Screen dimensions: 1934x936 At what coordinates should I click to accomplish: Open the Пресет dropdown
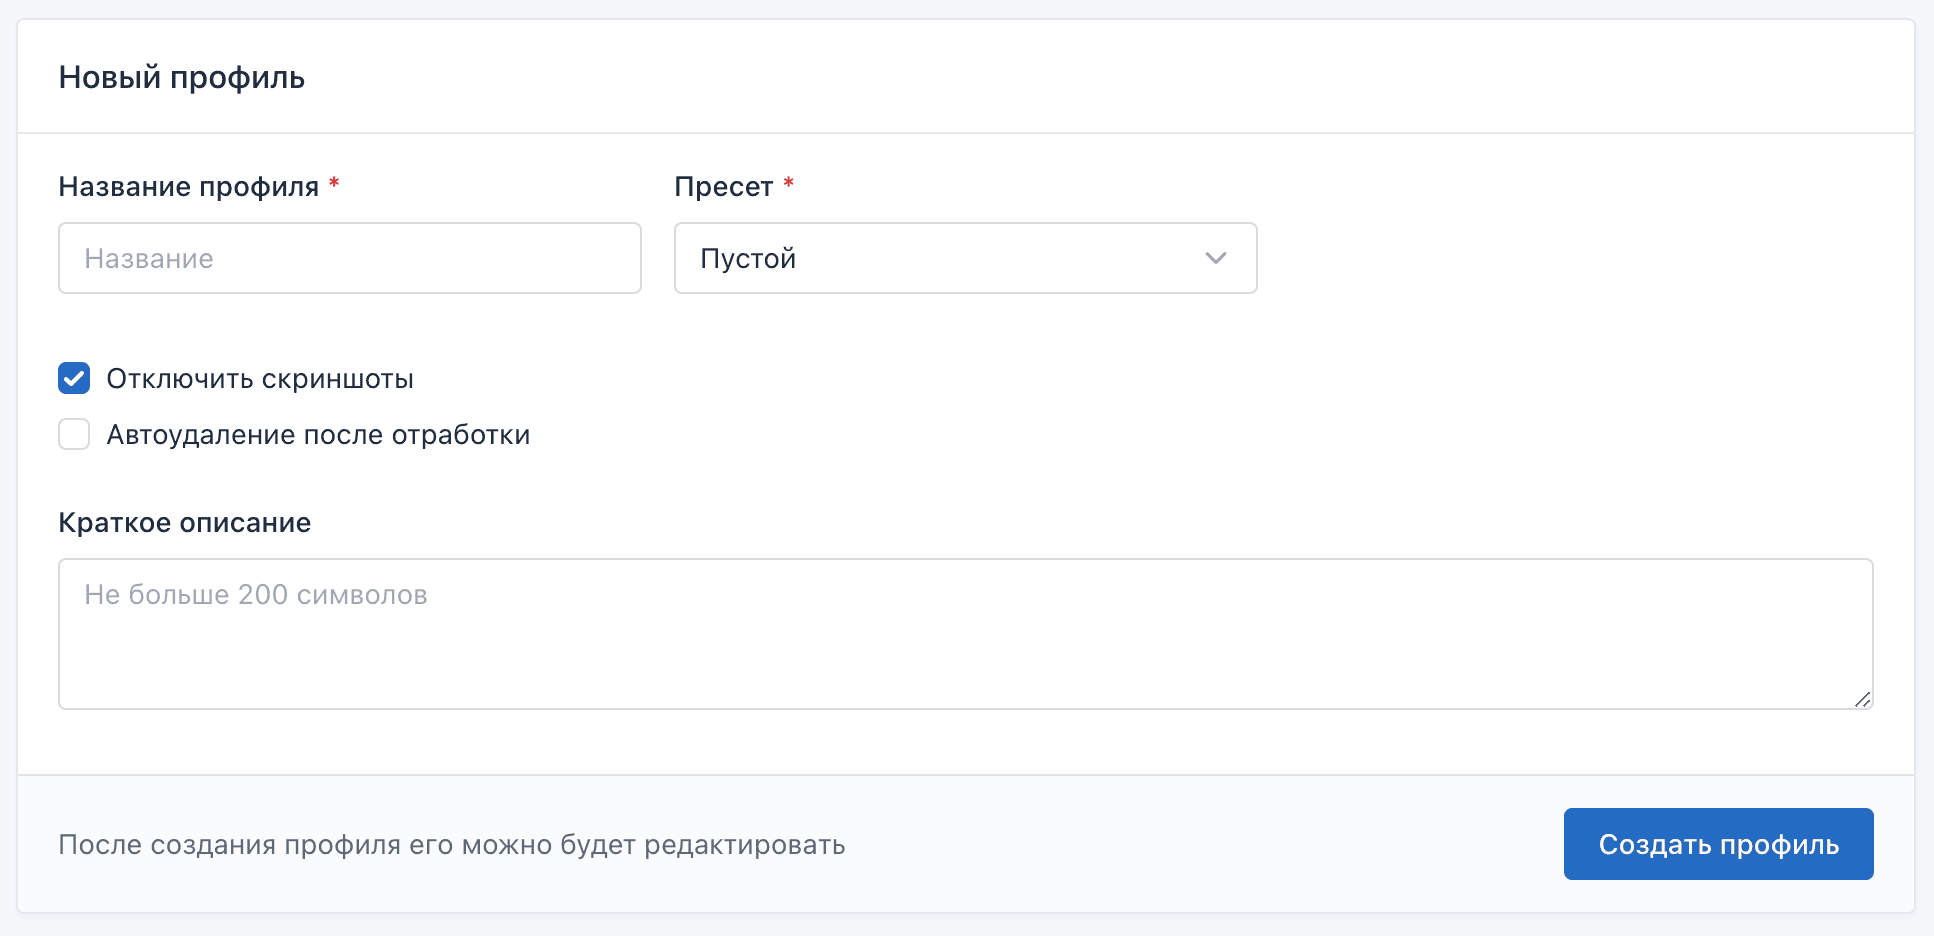pos(965,258)
